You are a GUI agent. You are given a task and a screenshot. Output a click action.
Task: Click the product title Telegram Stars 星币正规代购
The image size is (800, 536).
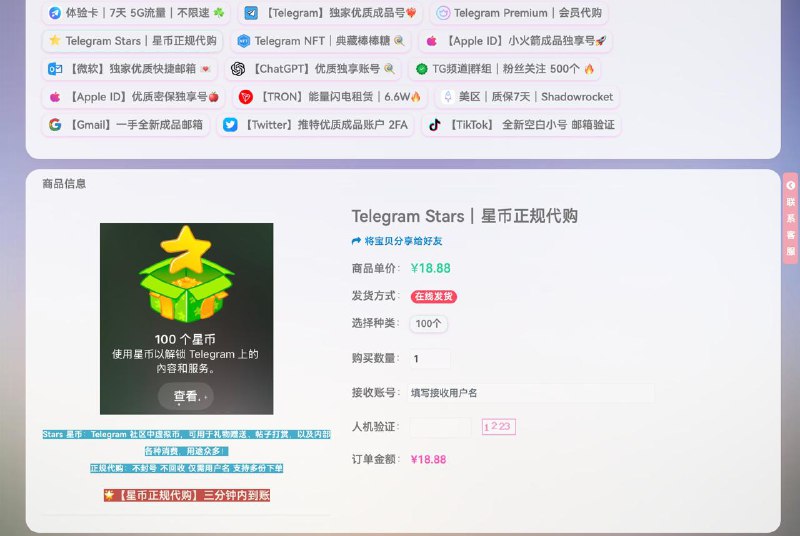coord(464,216)
